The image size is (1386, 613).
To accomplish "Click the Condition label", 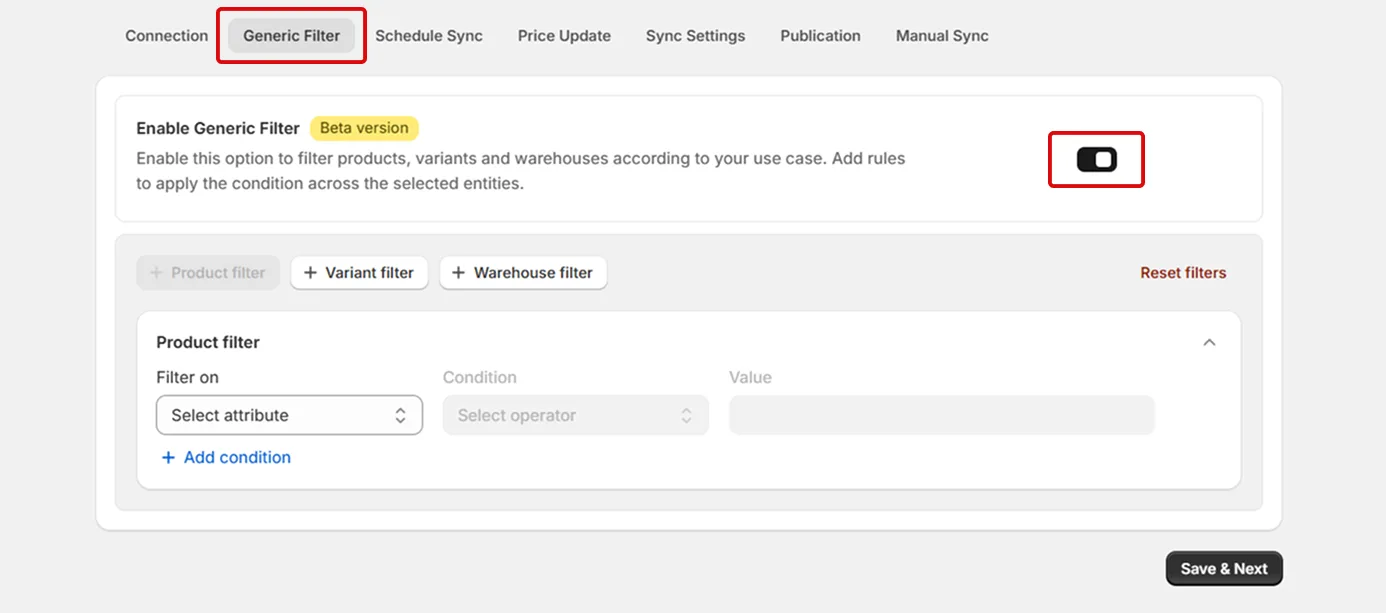I will click(480, 377).
